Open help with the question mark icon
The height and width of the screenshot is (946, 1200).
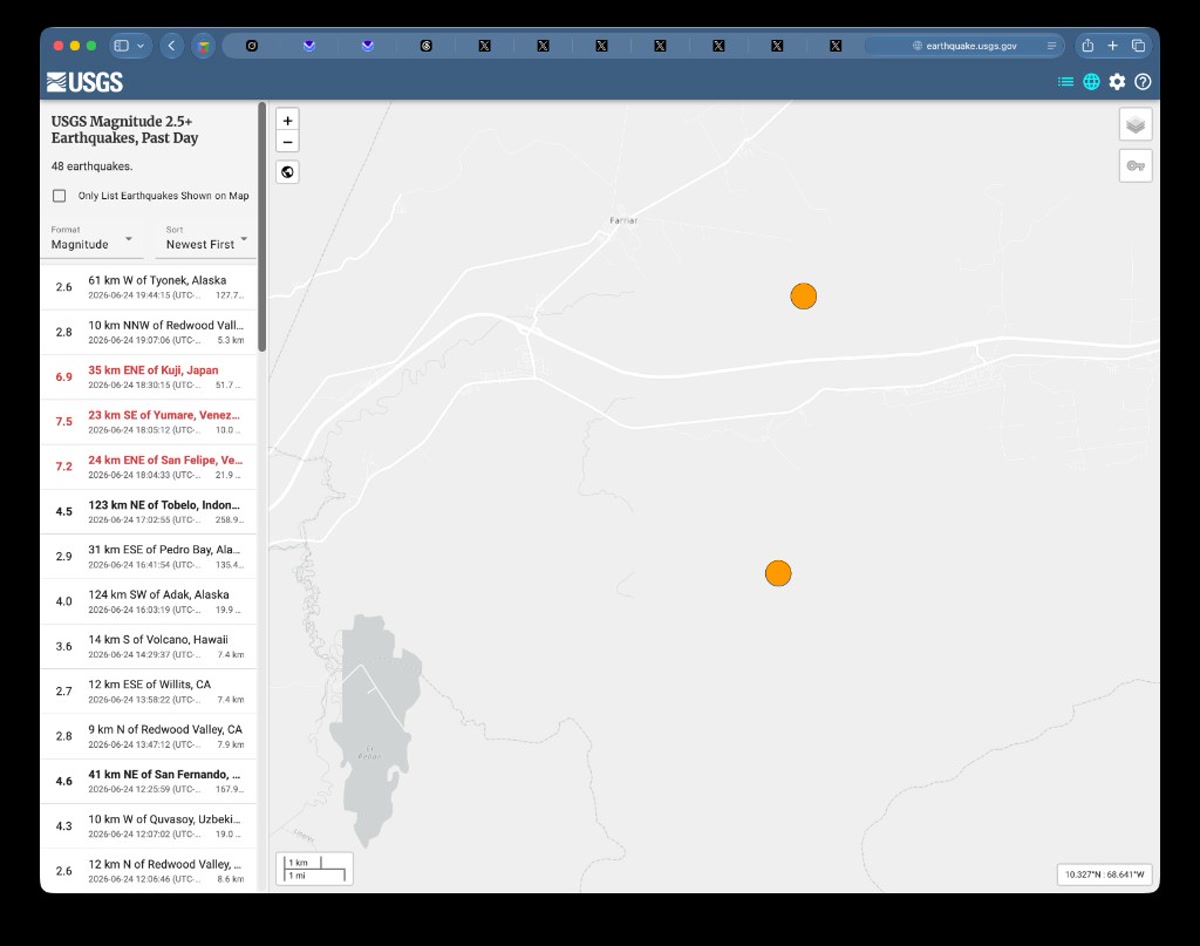click(1143, 82)
